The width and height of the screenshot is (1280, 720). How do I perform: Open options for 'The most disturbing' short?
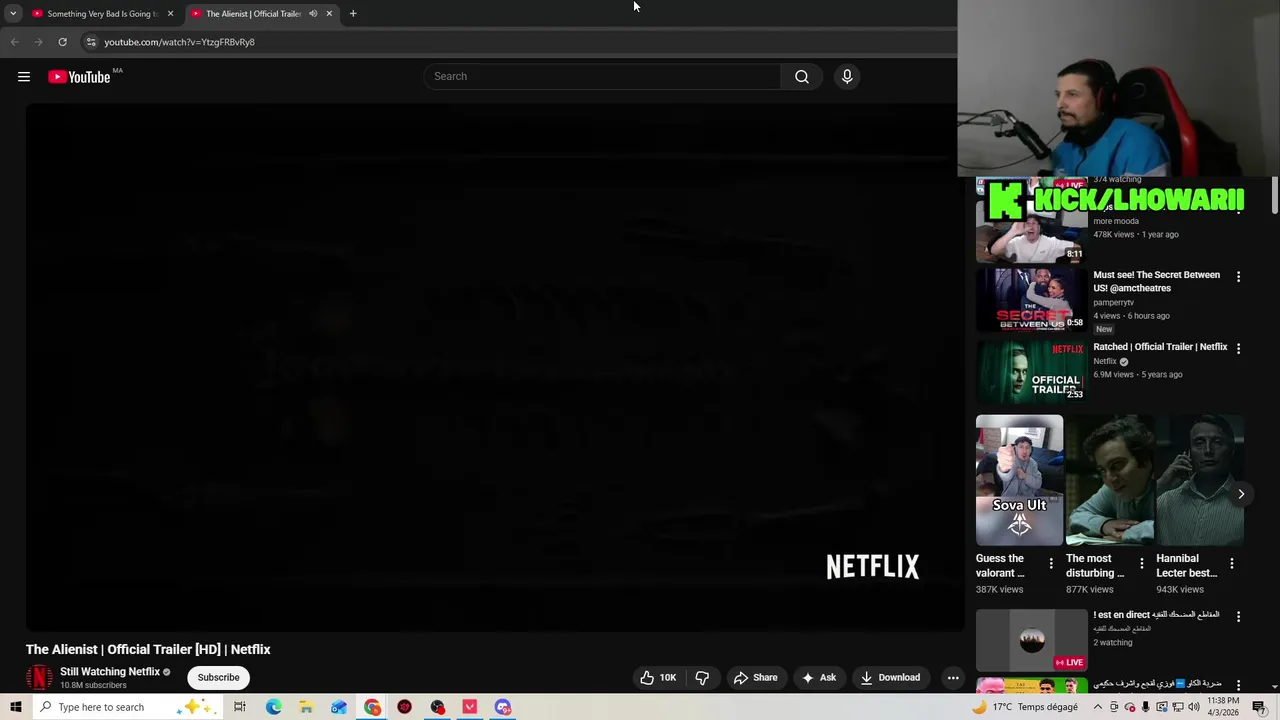(x=1141, y=564)
